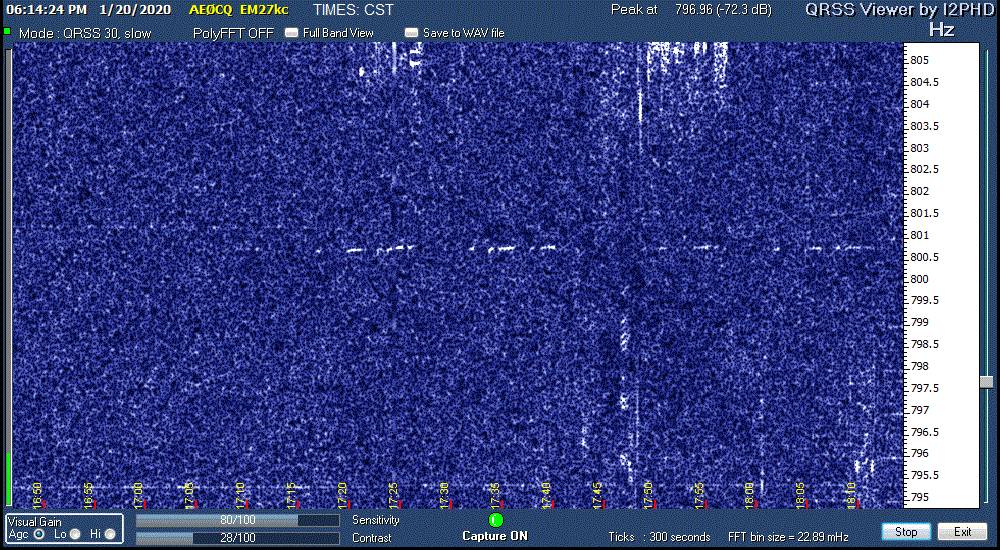This screenshot has width=1000, height=550.
Task: Click the 800 Hz frequency scale label
Action: pos(918,279)
